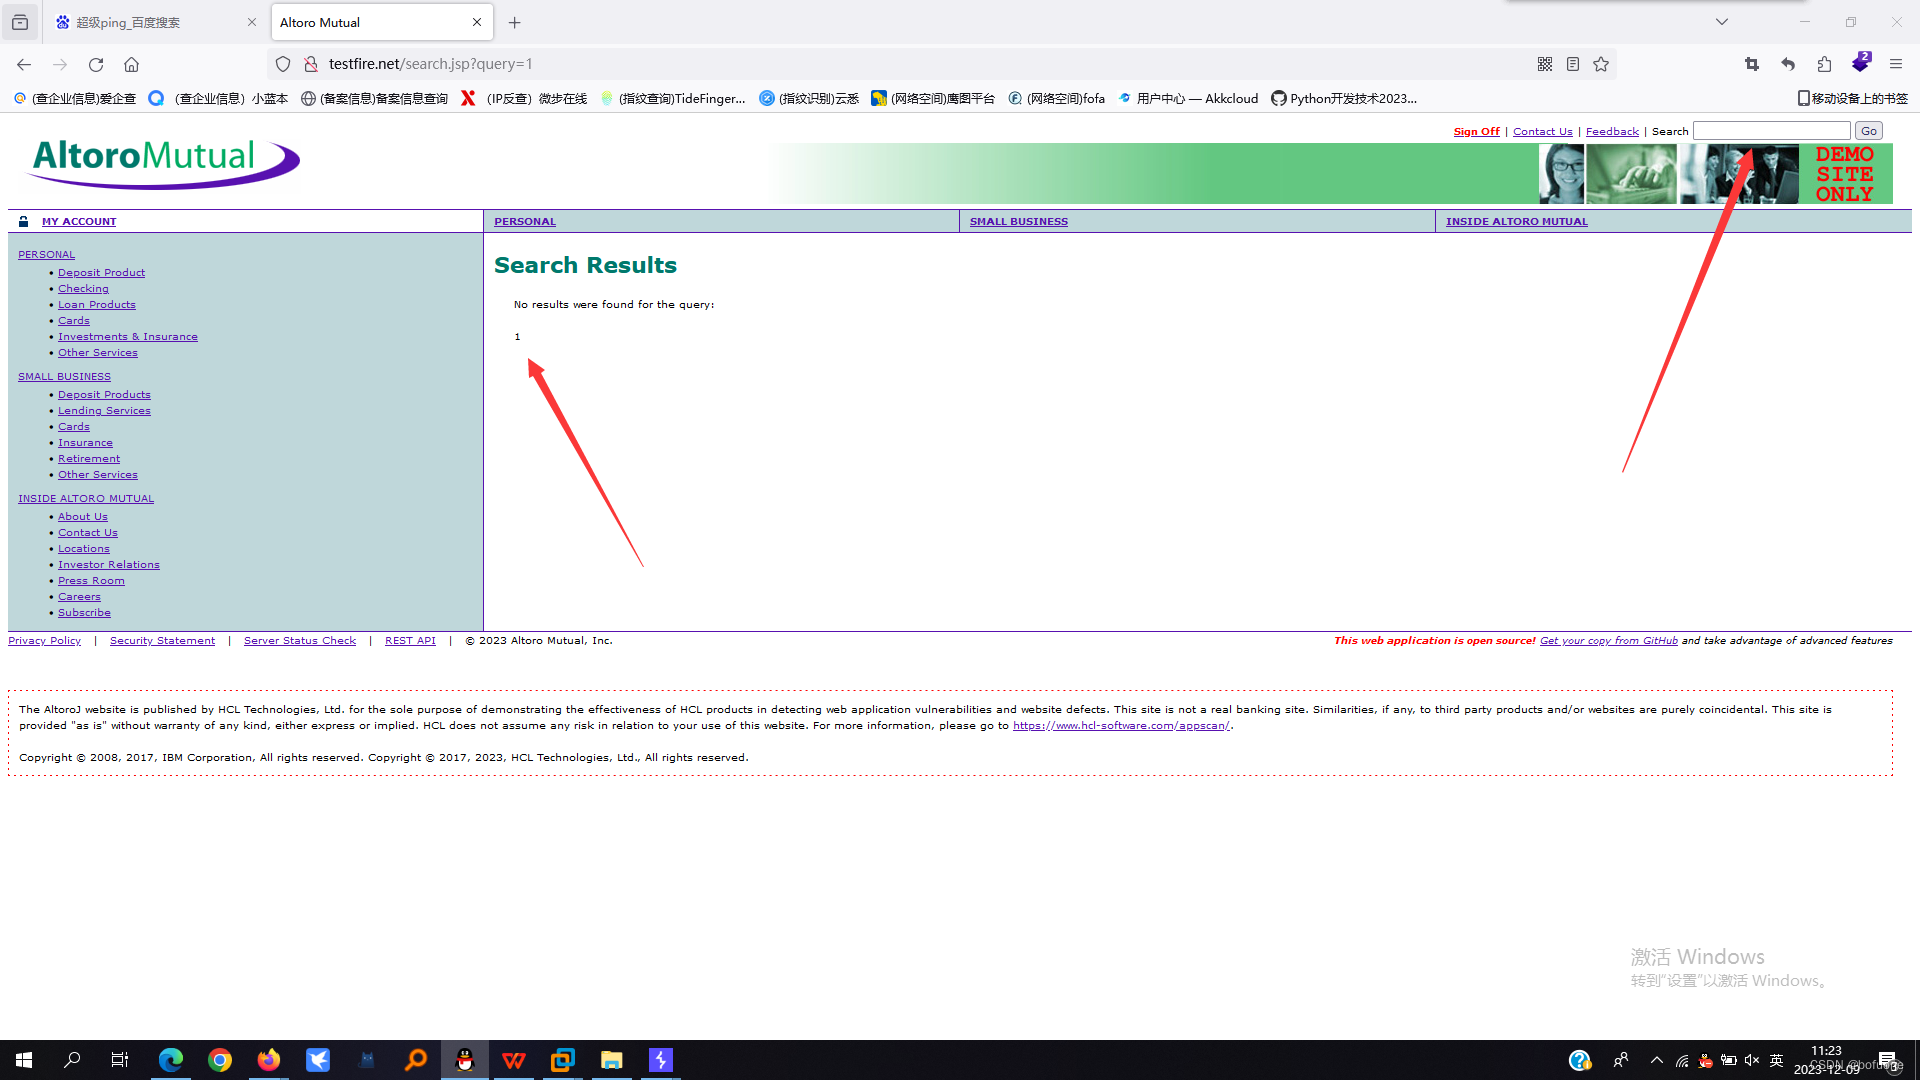Show hidden system tray icons
The width and height of the screenshot is (1920, 1080).
coord(1657,1060)
